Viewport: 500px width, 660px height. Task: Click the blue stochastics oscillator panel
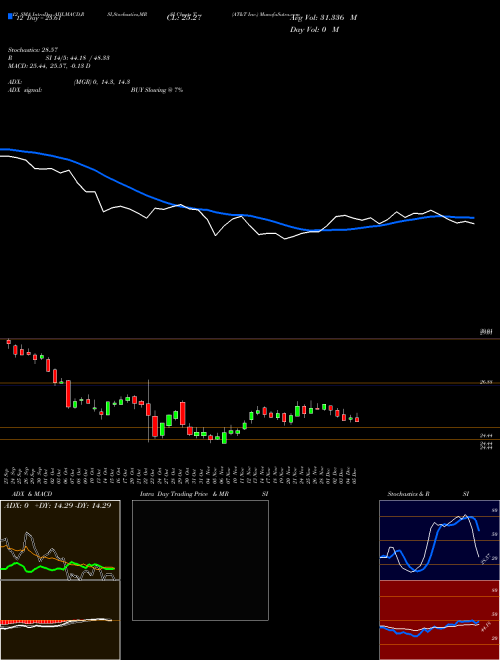click(x=439, y=540)
